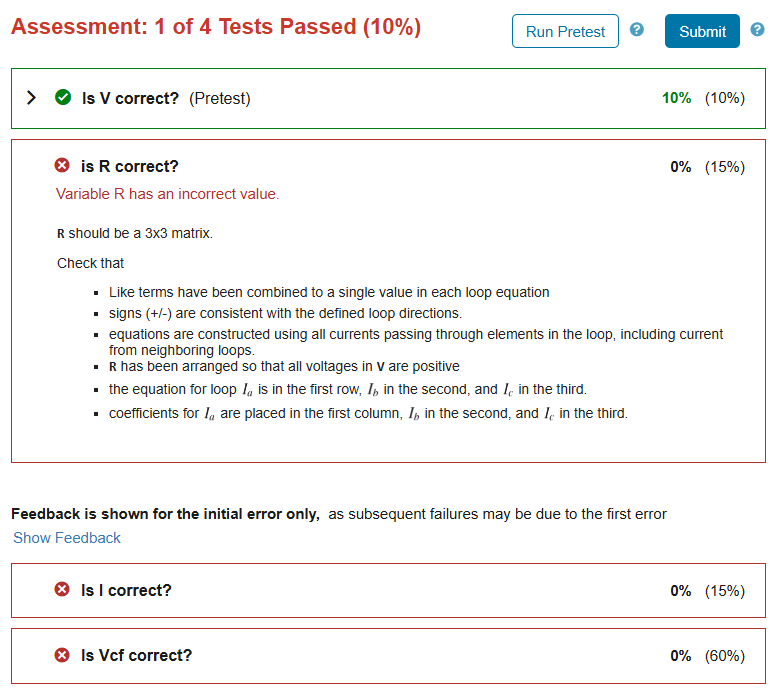Expand the "Is V correct?" test chevron
774x692 pixels.
[x=31, y=98]
